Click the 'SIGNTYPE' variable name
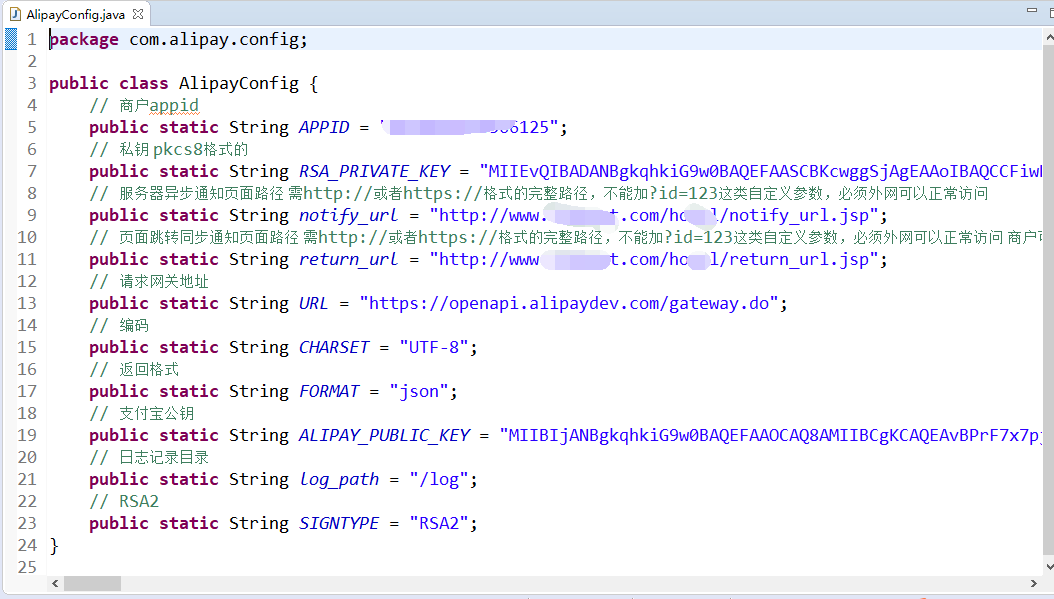This screenshot has width=1054, height=599. (x=339, y=524)
